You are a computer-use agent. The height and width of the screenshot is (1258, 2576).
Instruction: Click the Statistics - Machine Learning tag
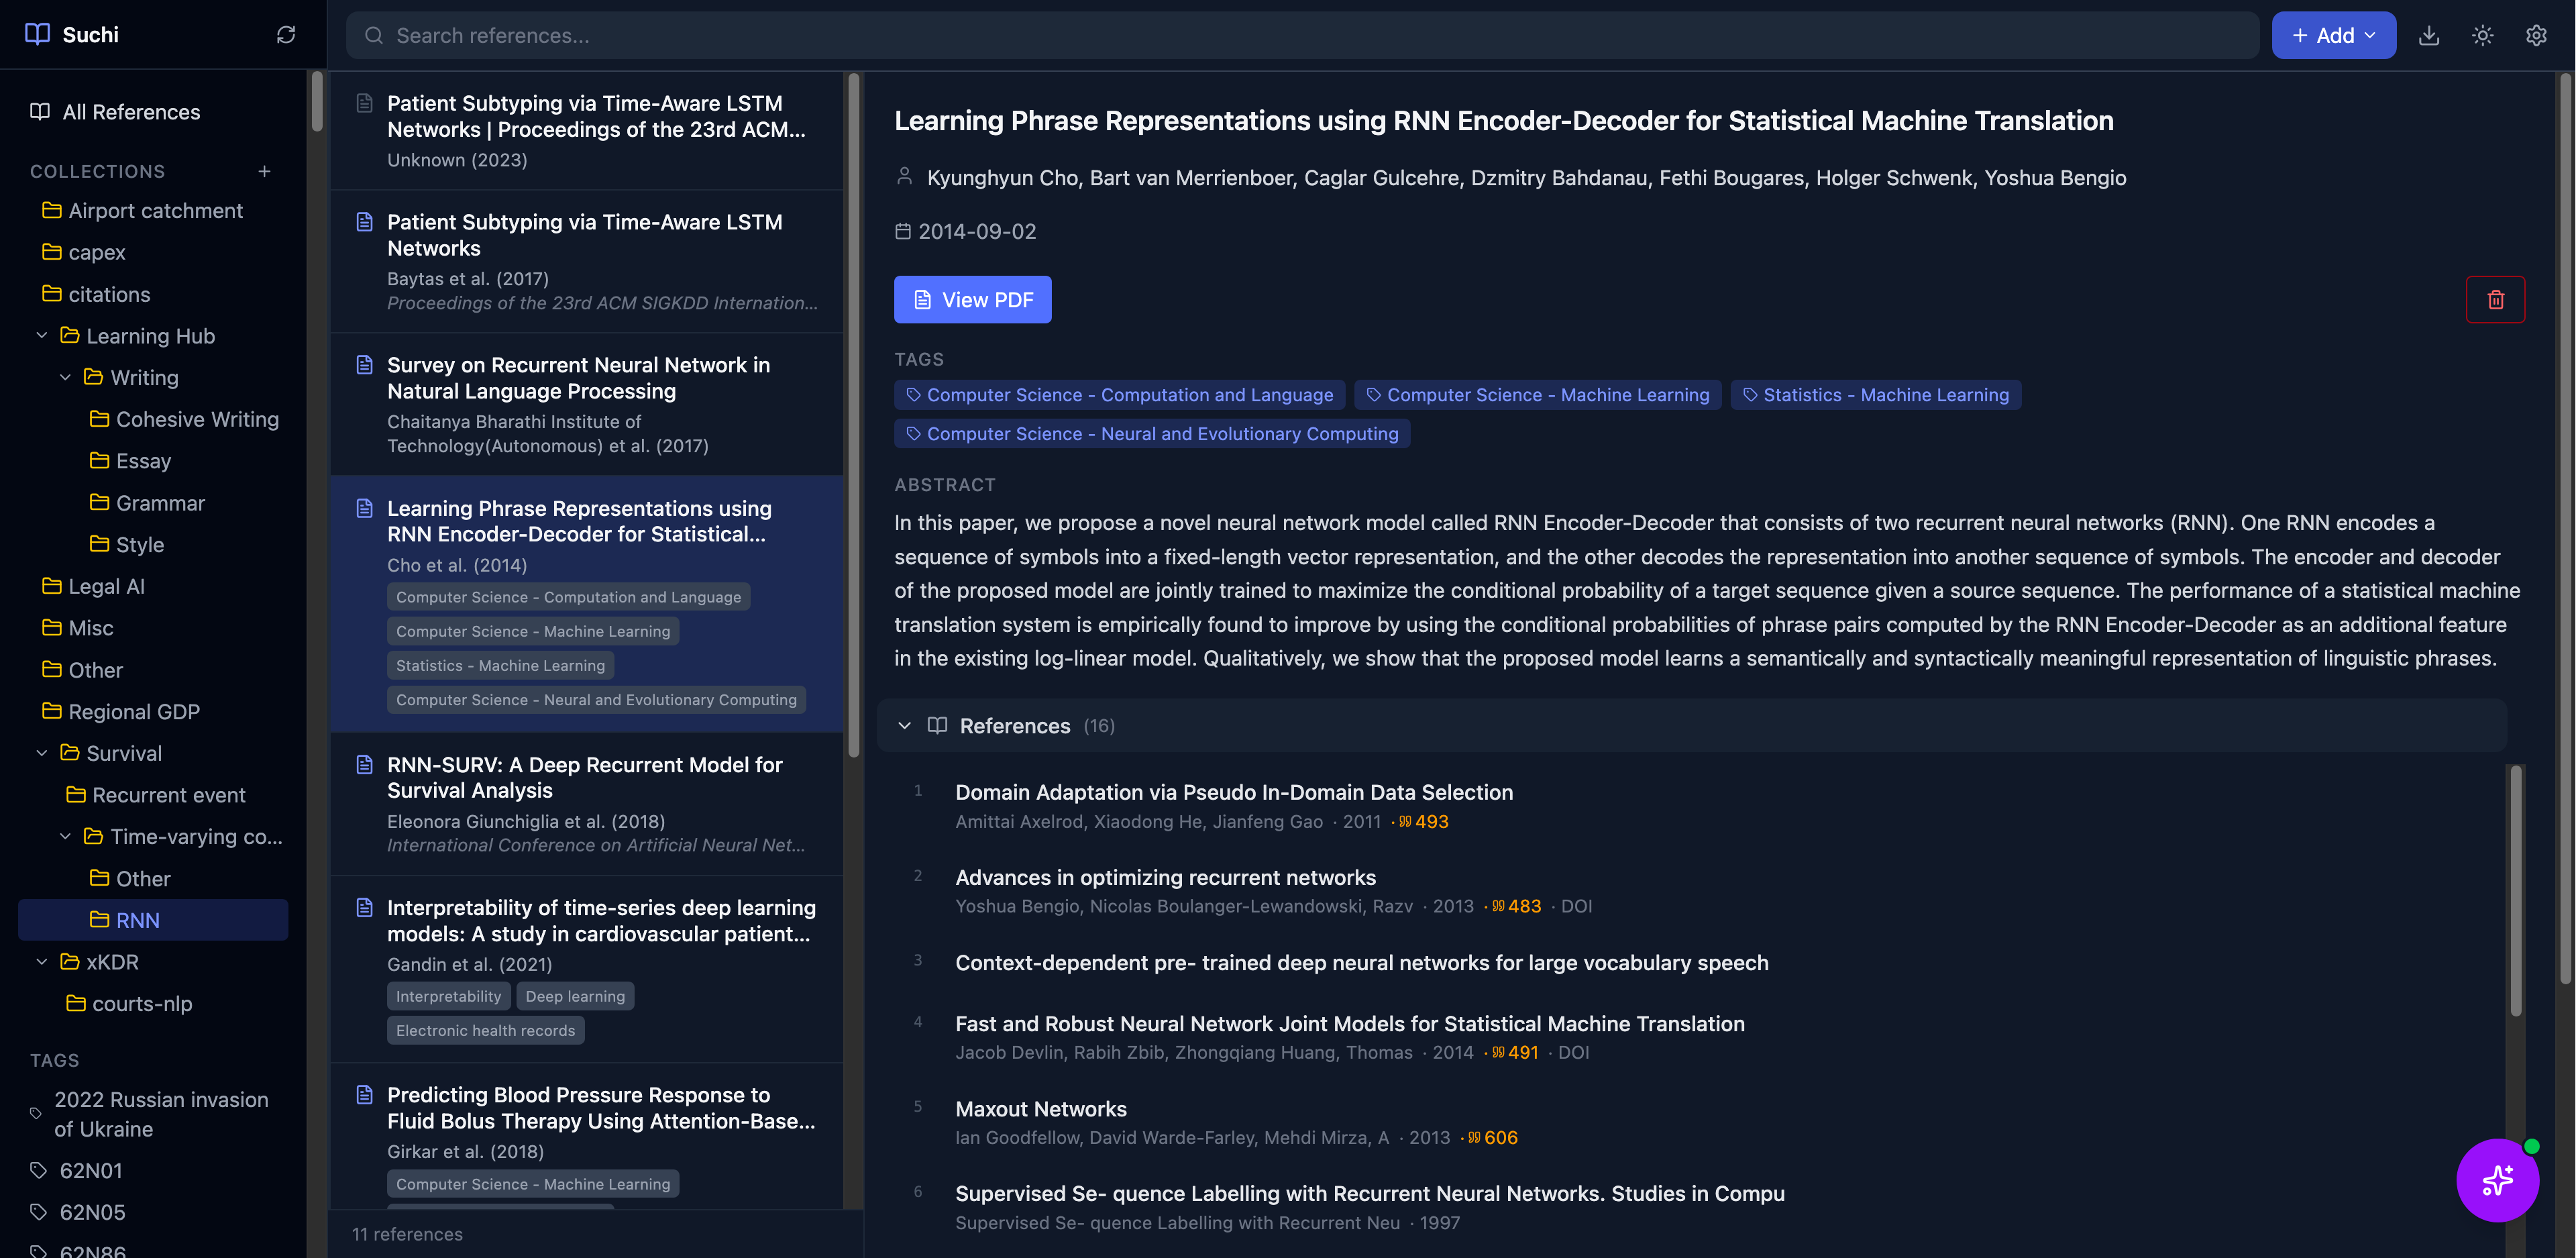(x=1875, y=395)
